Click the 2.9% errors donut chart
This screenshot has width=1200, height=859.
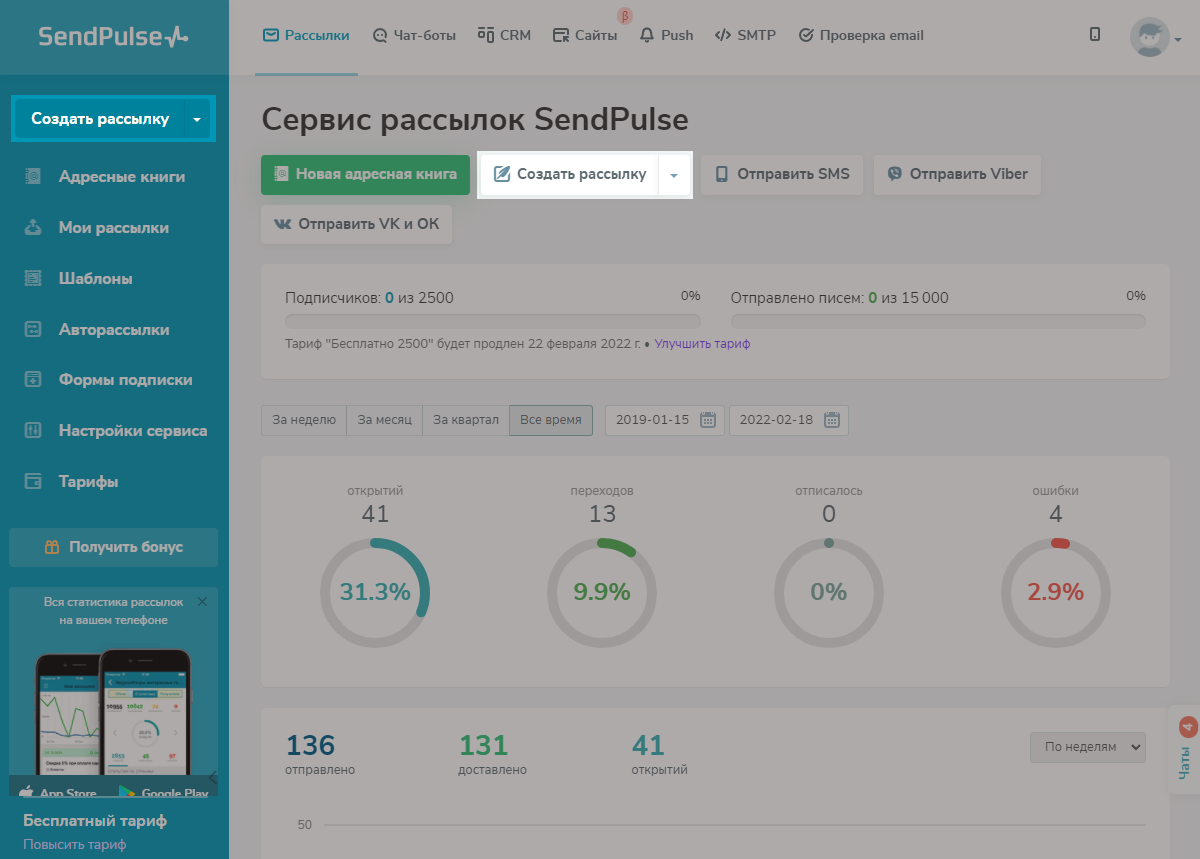click(1056, 592)
